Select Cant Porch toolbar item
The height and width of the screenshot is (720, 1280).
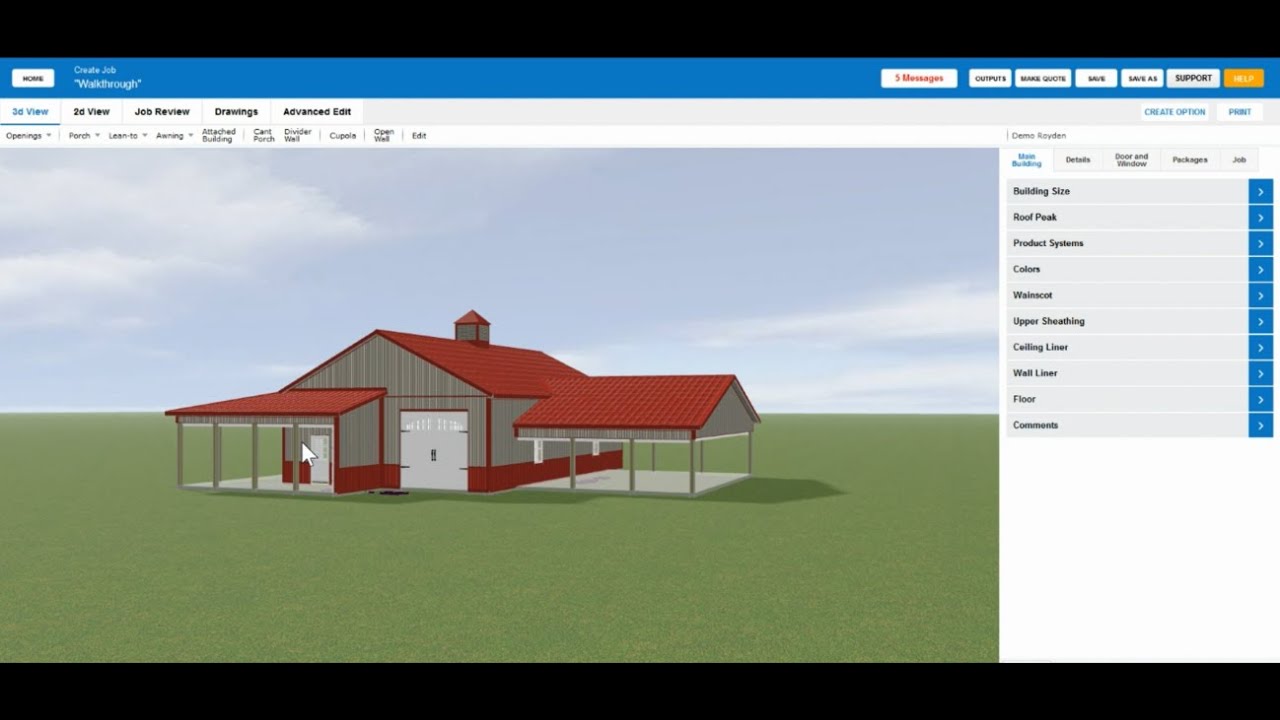click(264, 135)
